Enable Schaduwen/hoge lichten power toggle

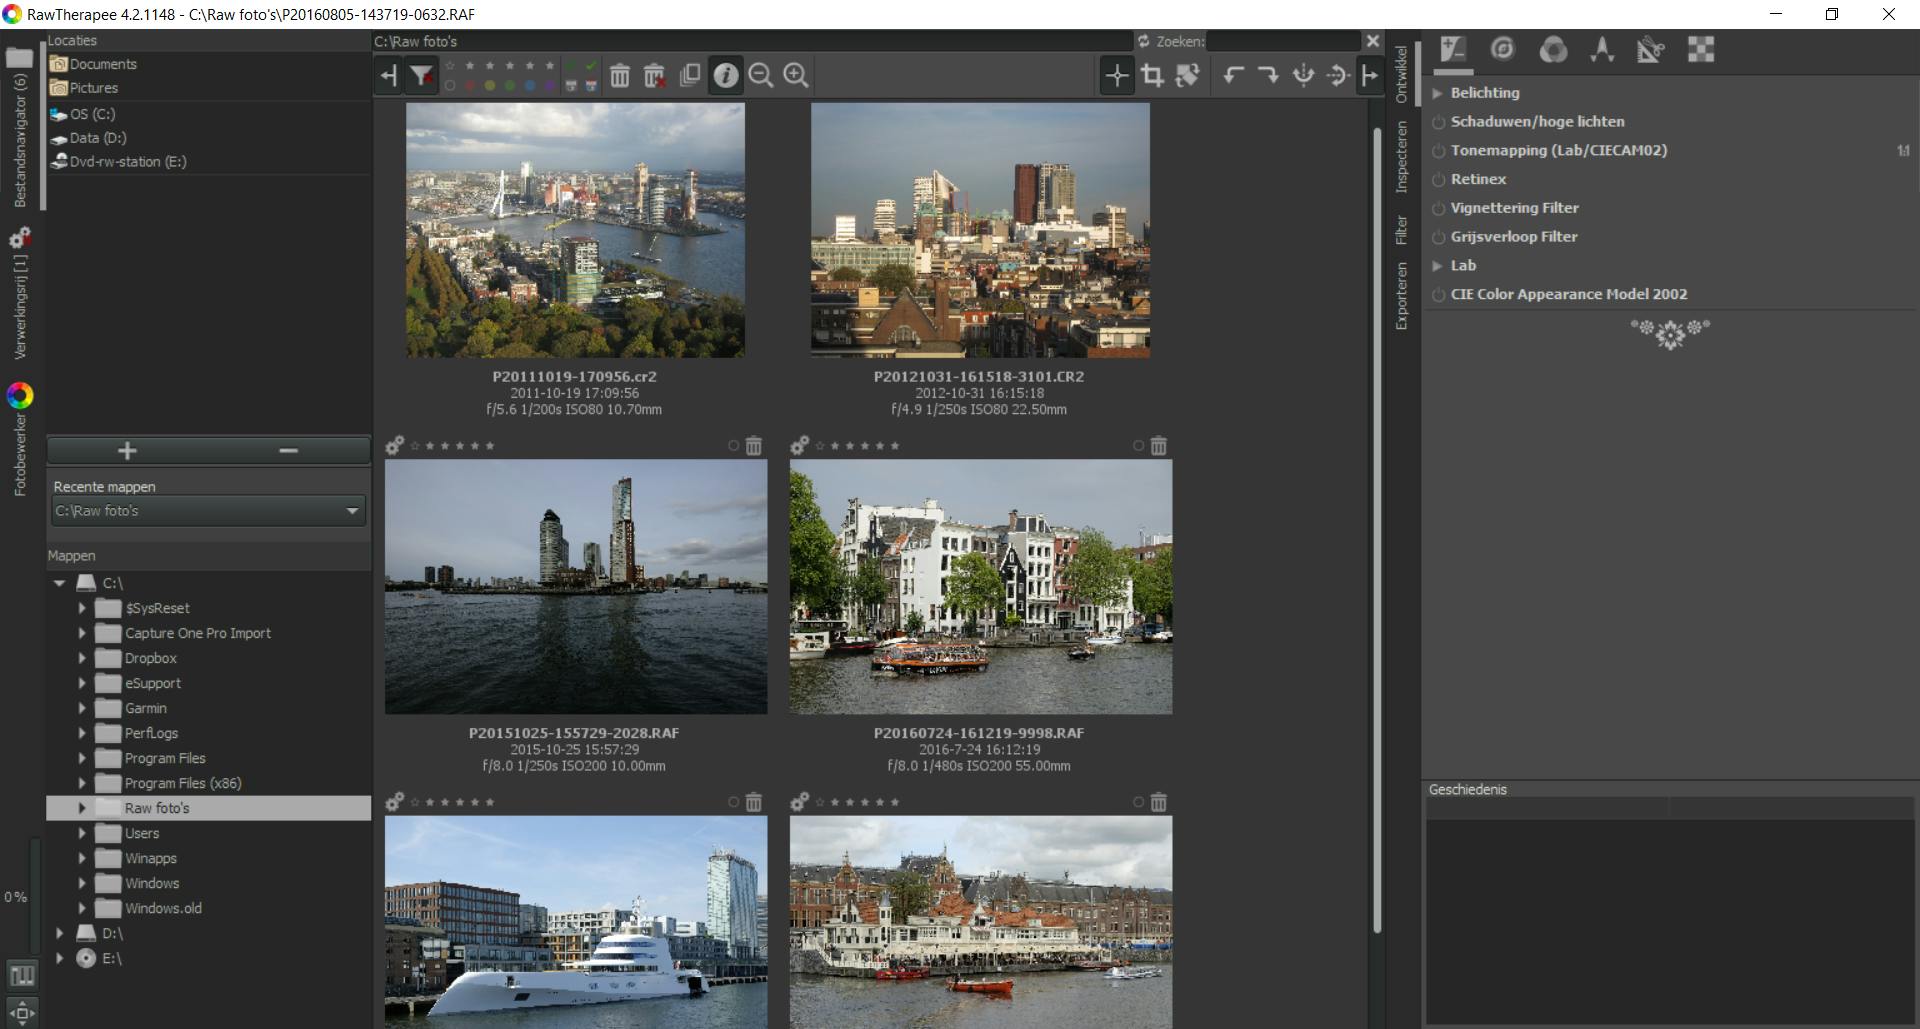coord(1438,122)
